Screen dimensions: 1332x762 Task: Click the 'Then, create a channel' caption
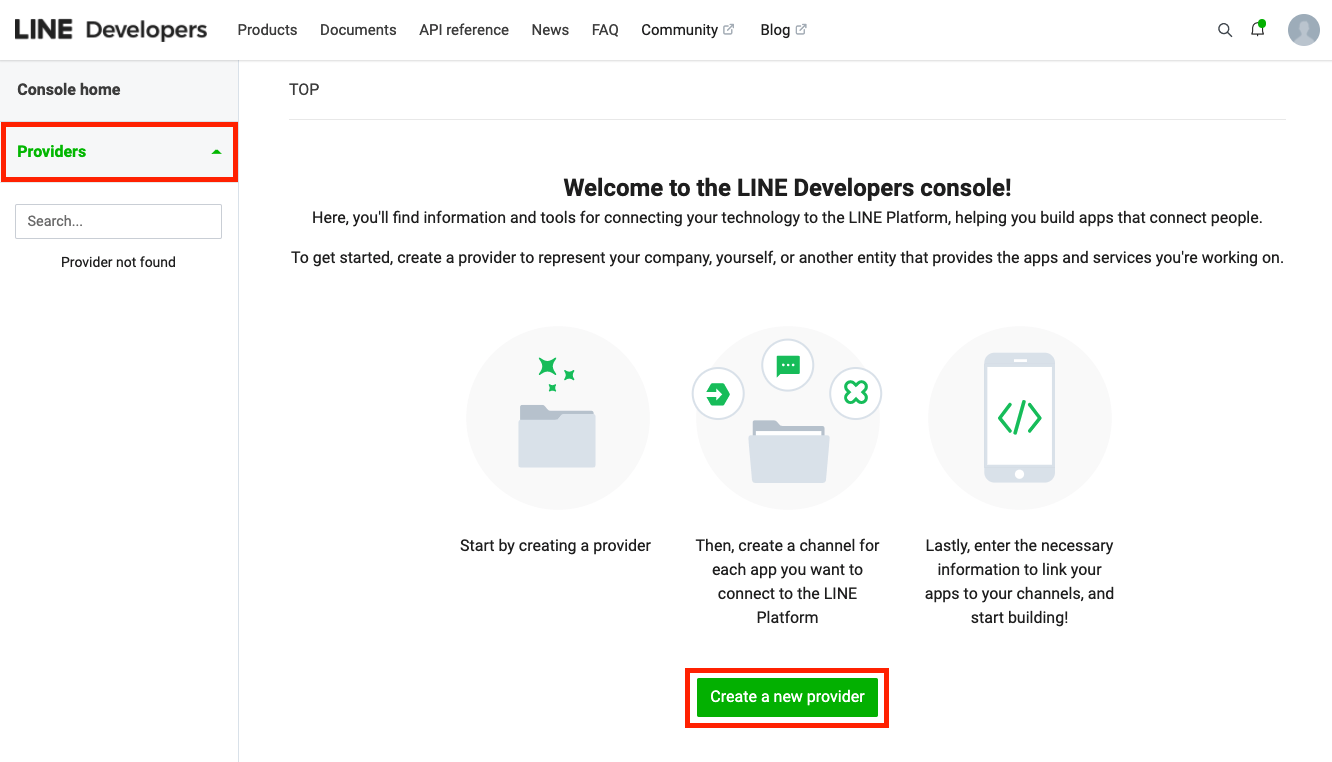787,581
